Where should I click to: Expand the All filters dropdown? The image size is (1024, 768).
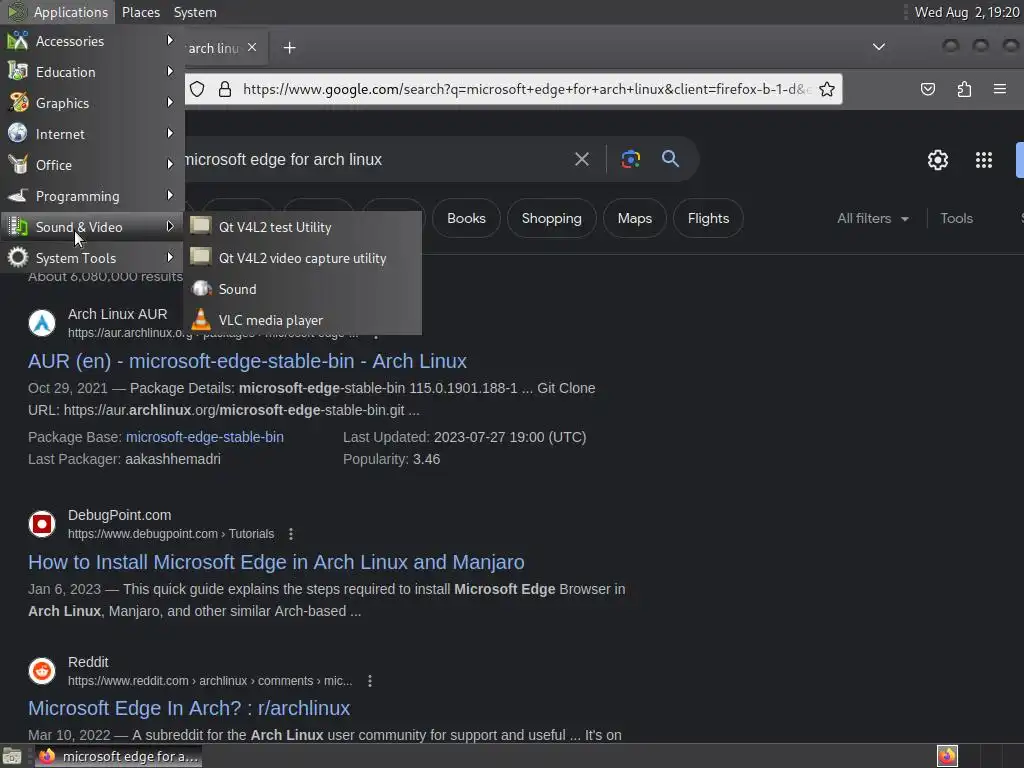[872, 218]
